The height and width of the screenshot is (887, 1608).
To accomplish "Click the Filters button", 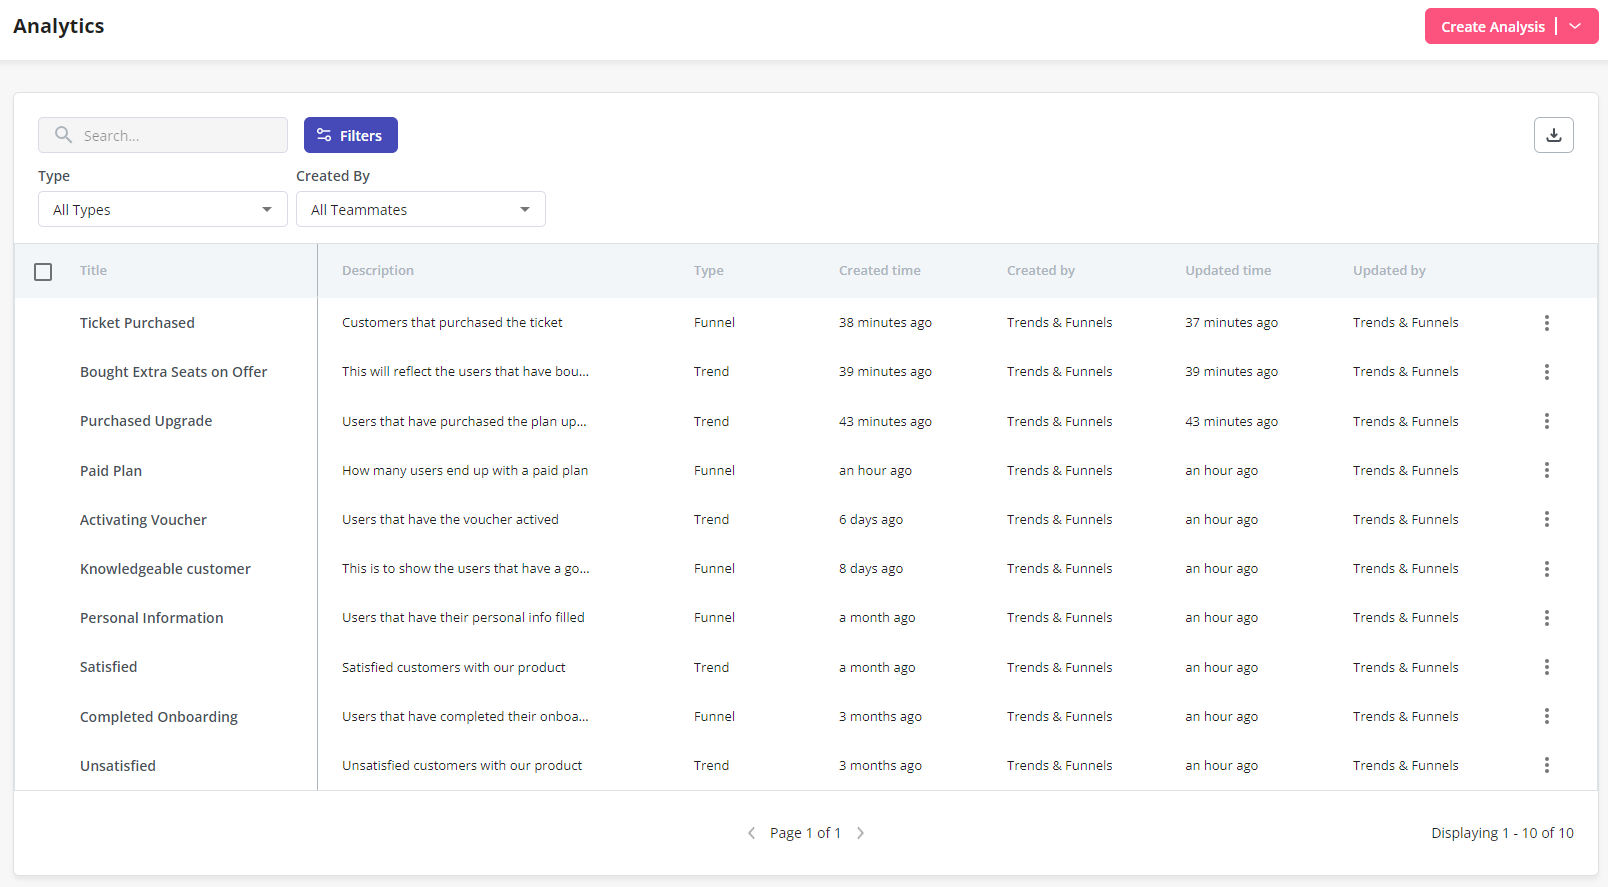I will coord(350,135).
